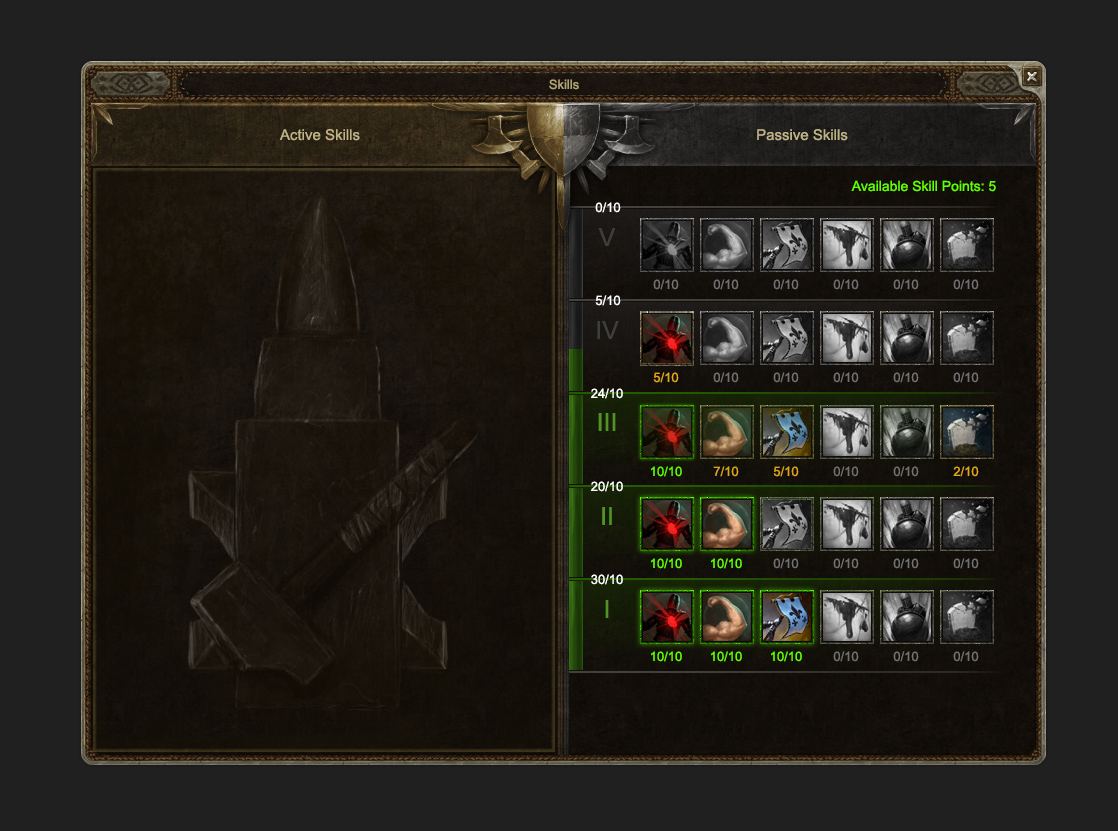Select tier I maxed blue banner skill
This screenshot has height=831, width=1118.
tap(786, 617)
